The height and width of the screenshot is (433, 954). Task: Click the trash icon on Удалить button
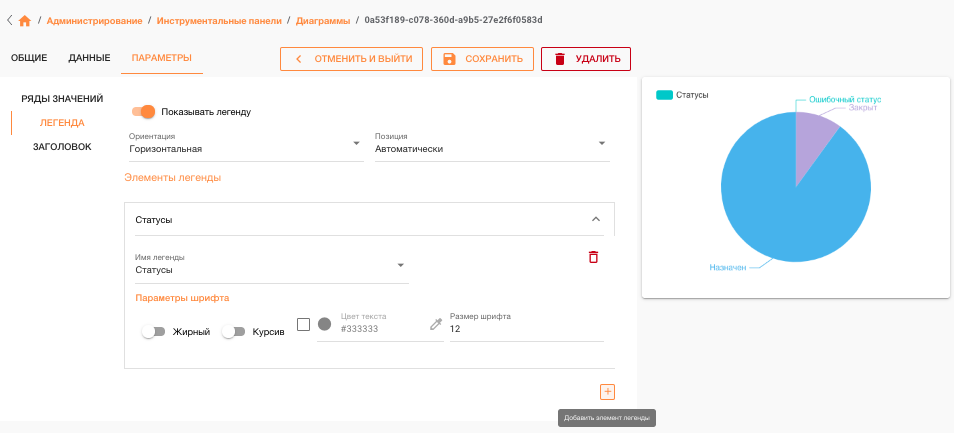pyautogui.click(x=560, y=59)
